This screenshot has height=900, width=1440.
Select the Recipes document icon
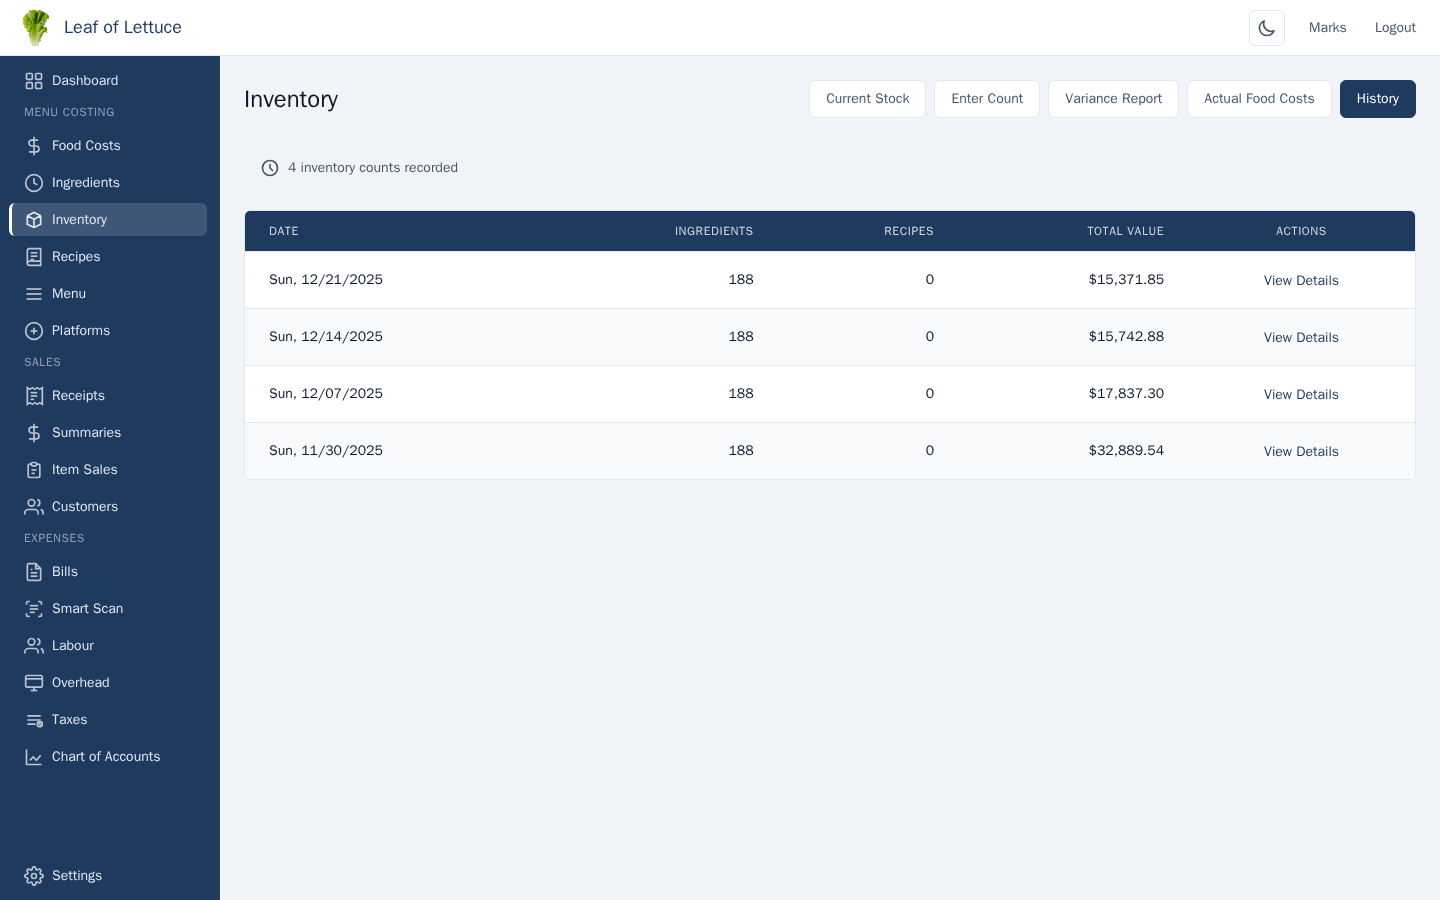pyautogui.click(x=34, y=256)
